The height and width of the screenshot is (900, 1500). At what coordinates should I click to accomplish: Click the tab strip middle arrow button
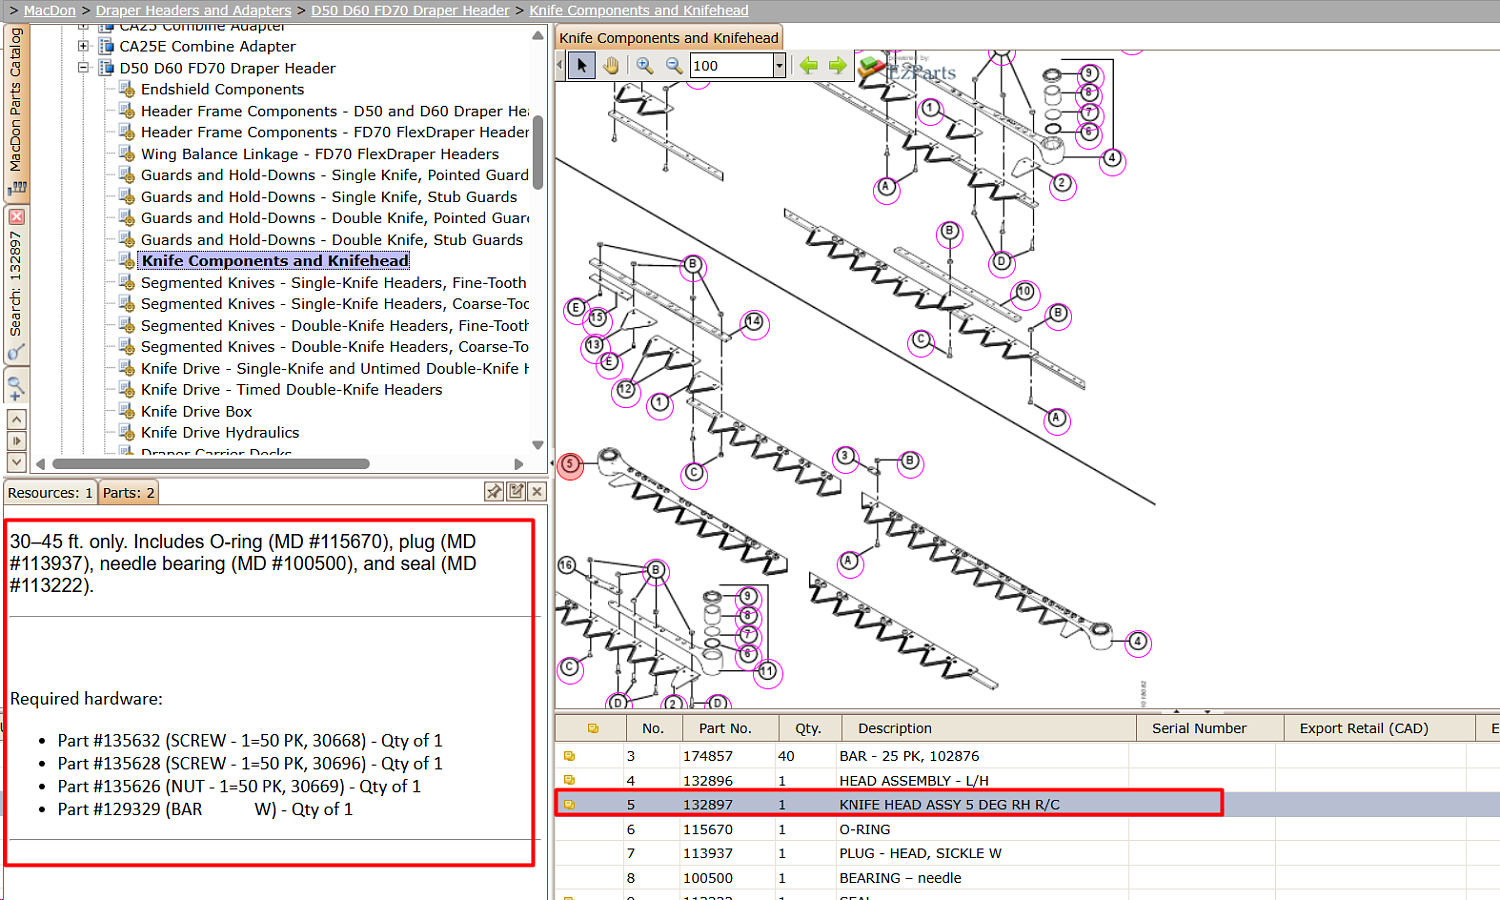[16, 441]
